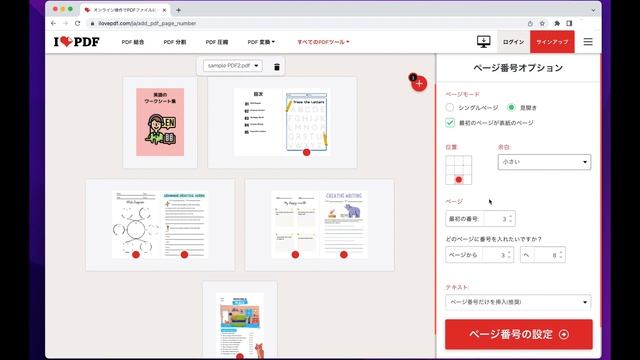
Task: Open the desktop app download icon
Action: click(484, 42)
